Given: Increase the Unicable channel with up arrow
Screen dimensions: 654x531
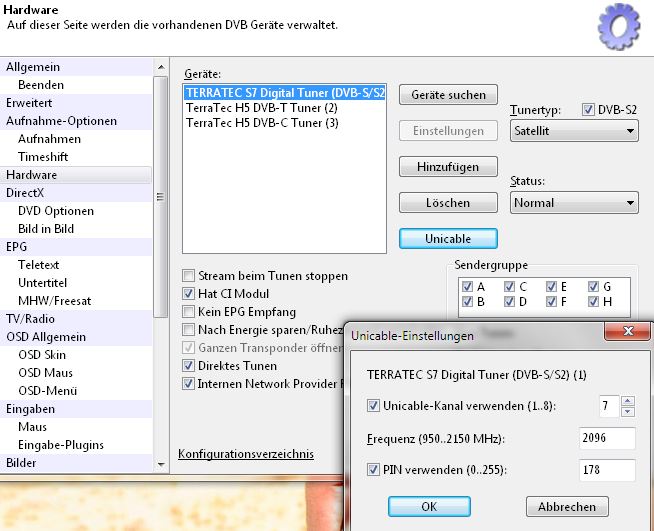Looking at the screenshot, I should pyautogui.click(x=627, y=401).
